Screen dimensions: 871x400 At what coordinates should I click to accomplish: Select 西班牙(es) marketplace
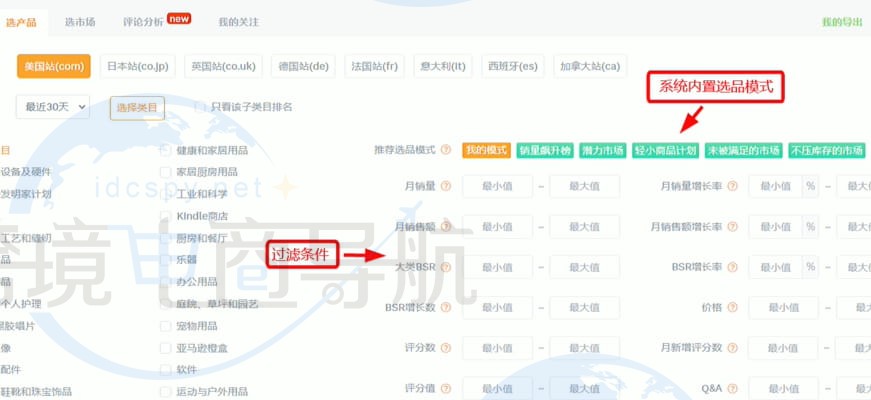click(x=513, y=66)
